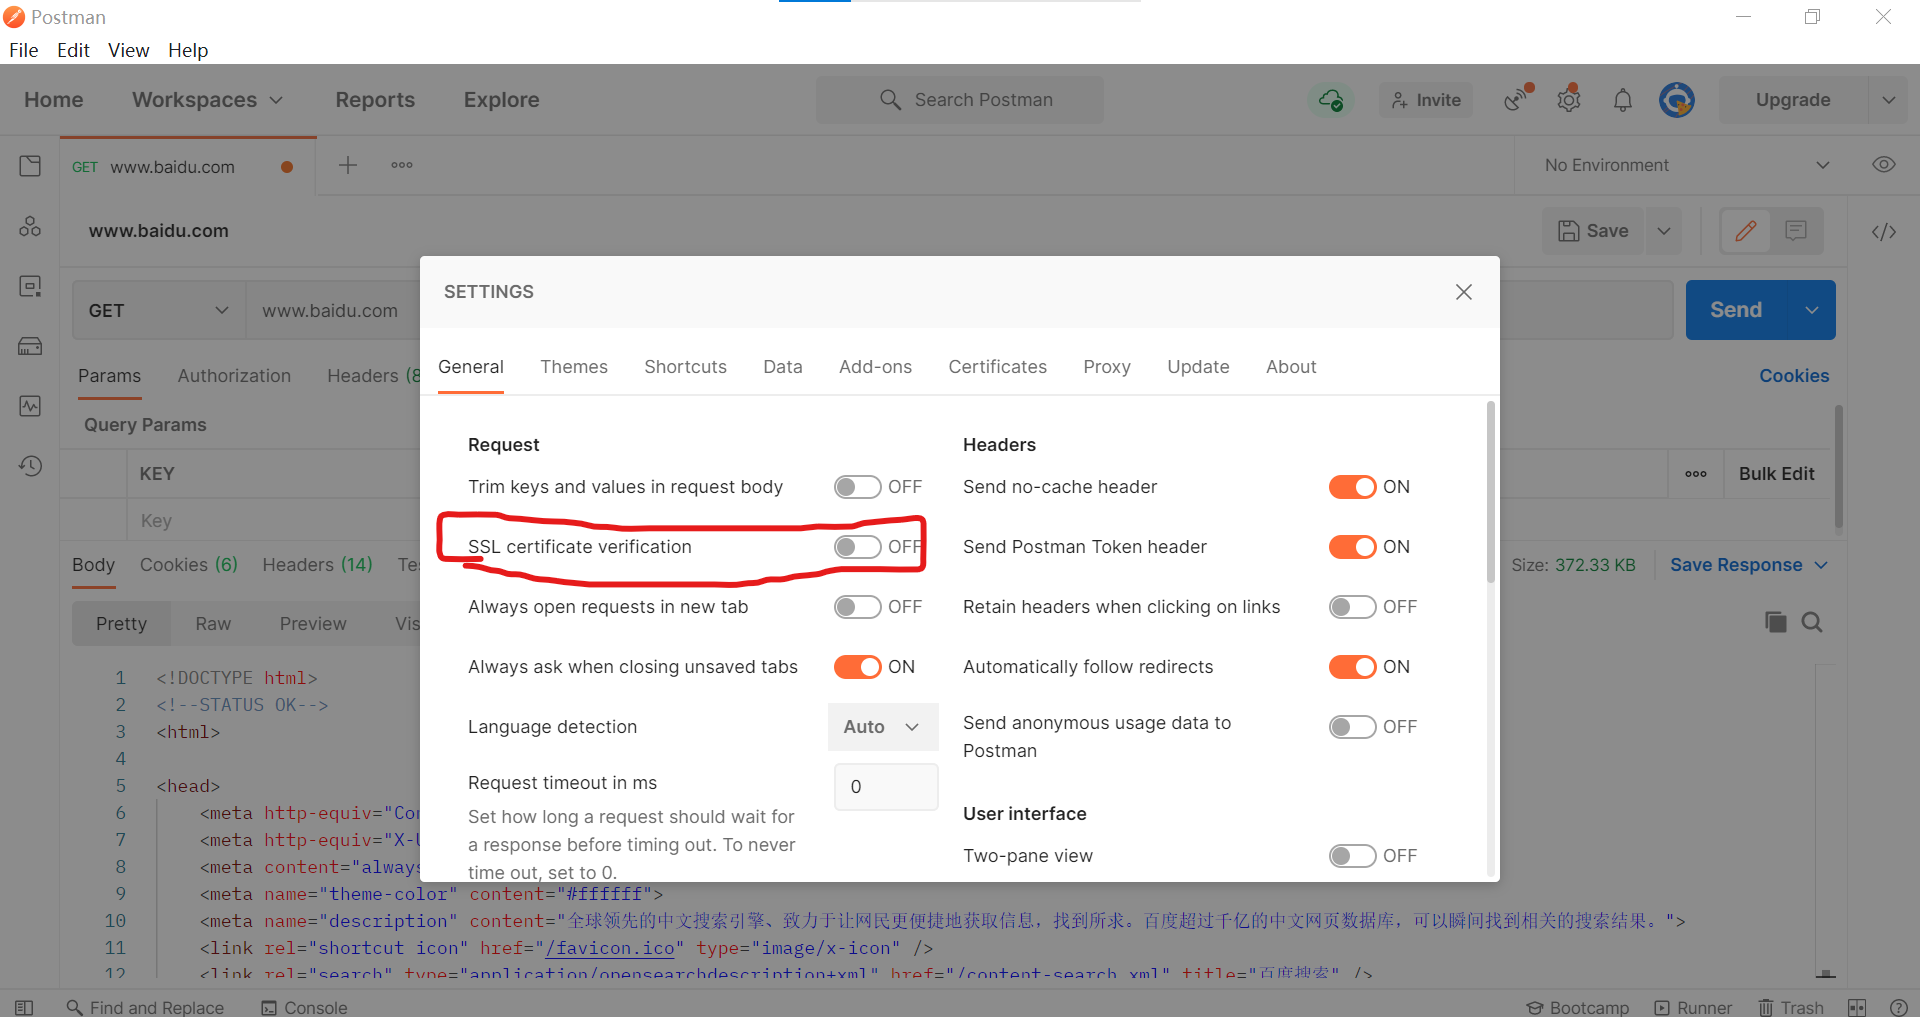Click the Send button
The height and width of the screenshot is (1017, 1920).
(1737, 309)
